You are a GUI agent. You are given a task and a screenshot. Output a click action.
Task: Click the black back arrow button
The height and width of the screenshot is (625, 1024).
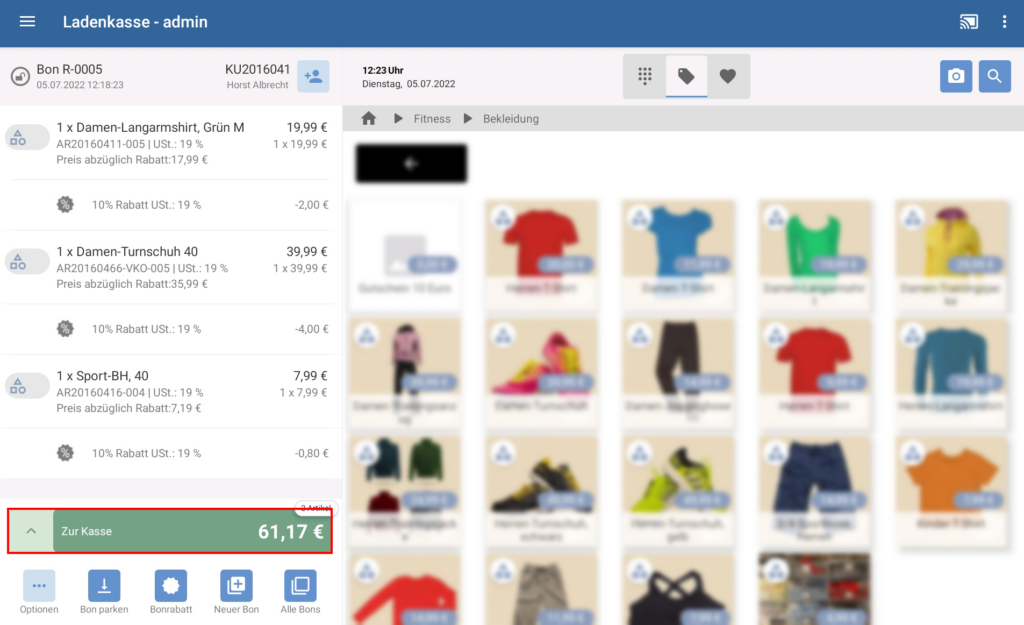pyautogui.click(x=411, y=164)
